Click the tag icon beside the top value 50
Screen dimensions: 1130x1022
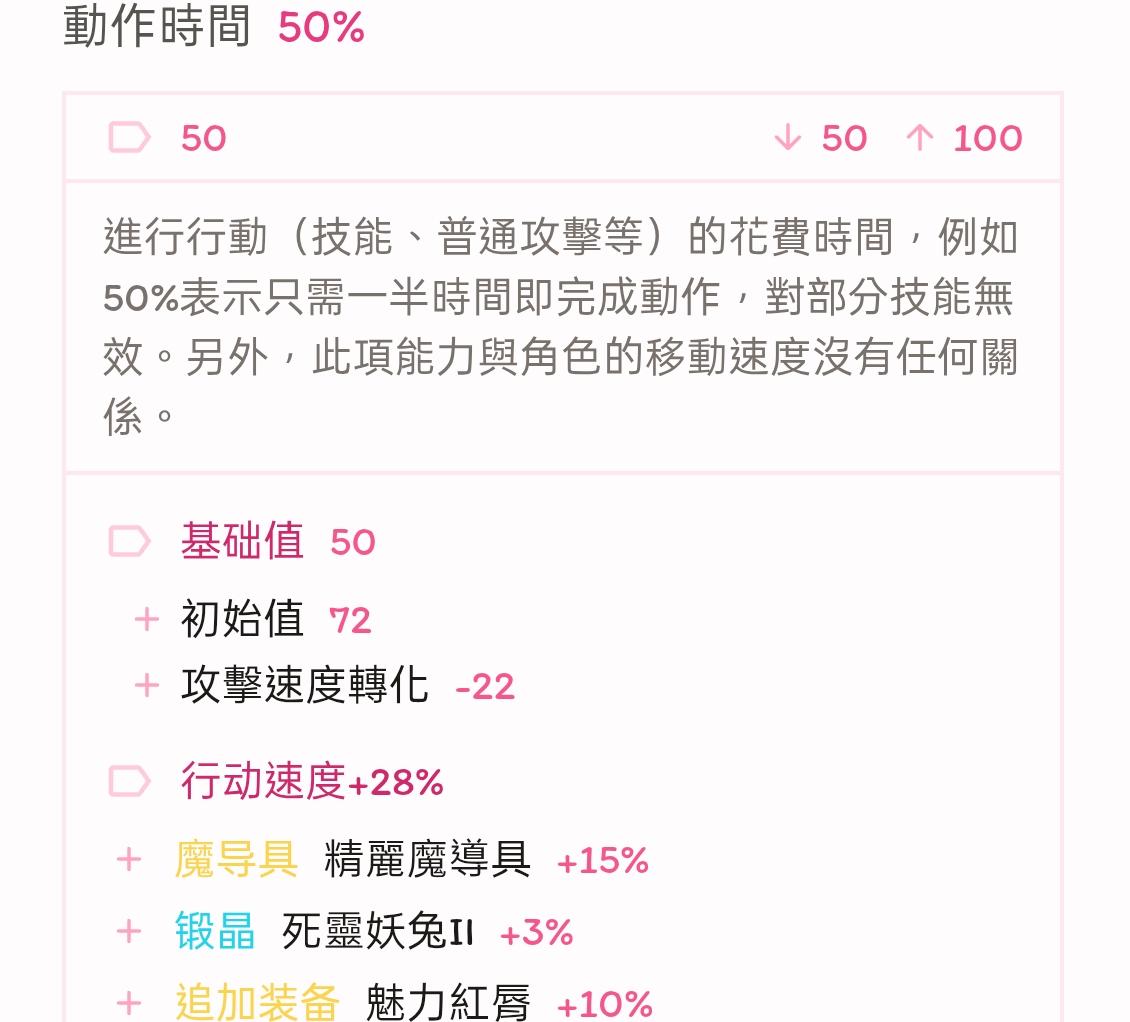point(129,138)
